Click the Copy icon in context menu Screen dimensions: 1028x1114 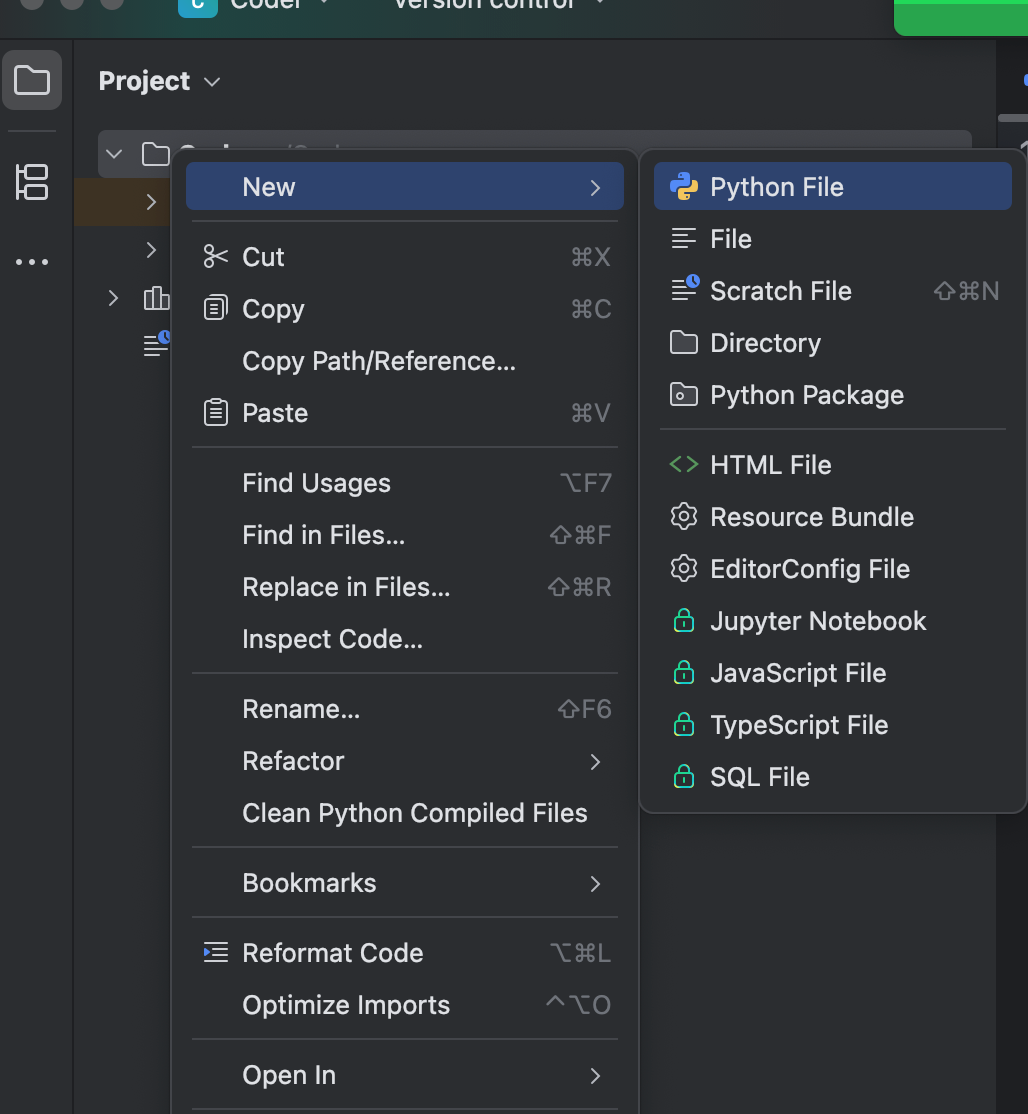(215, 308)
